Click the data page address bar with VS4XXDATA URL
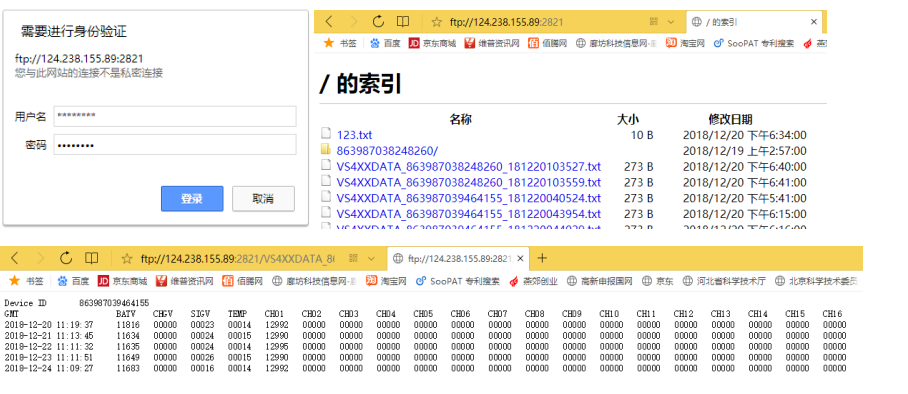The width and height of the screenshot is (908, 394). coord(237,258)
